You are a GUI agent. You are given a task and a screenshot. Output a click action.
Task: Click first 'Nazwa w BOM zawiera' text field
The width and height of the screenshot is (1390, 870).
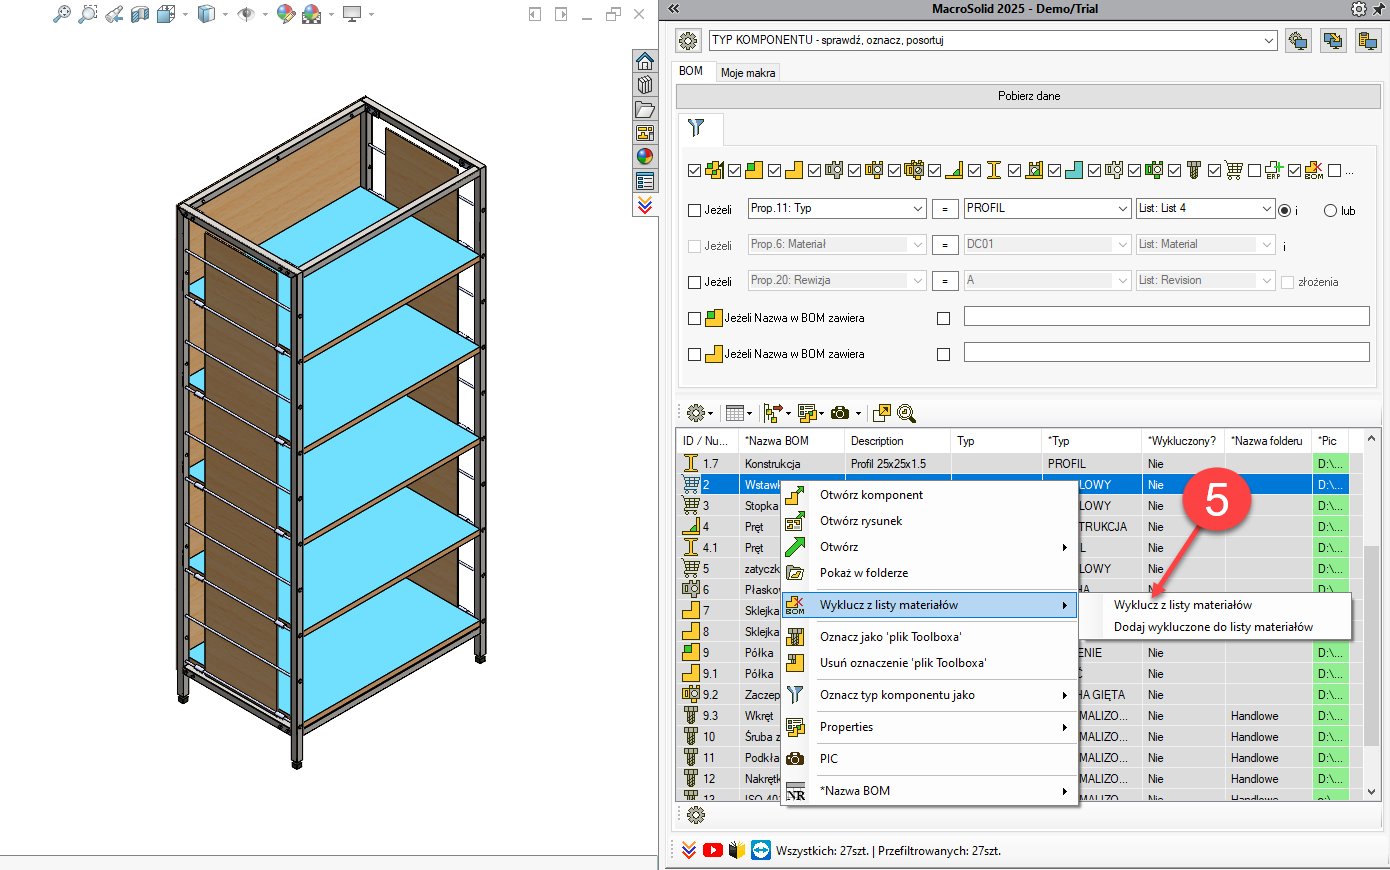(1166, 316)
